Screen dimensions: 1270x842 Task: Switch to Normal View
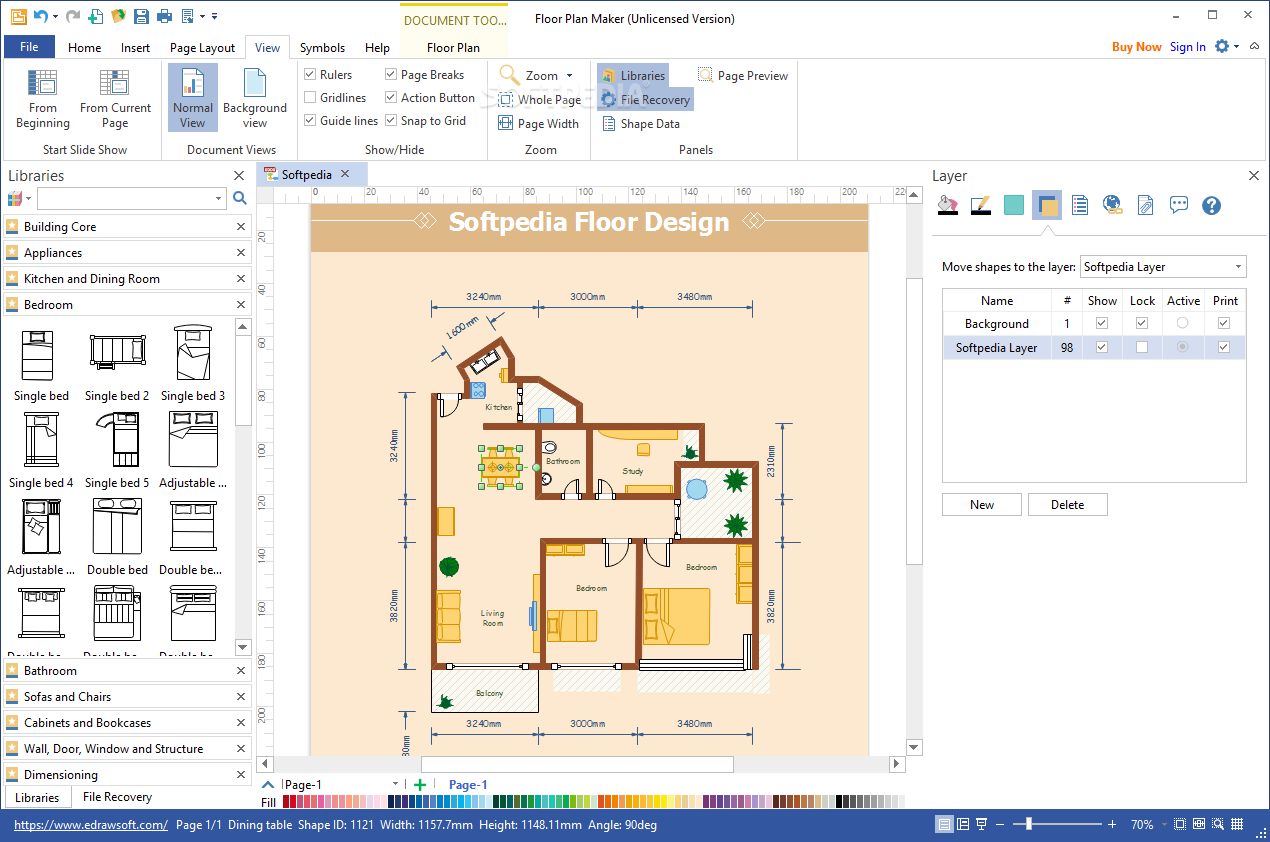(192, 99)
